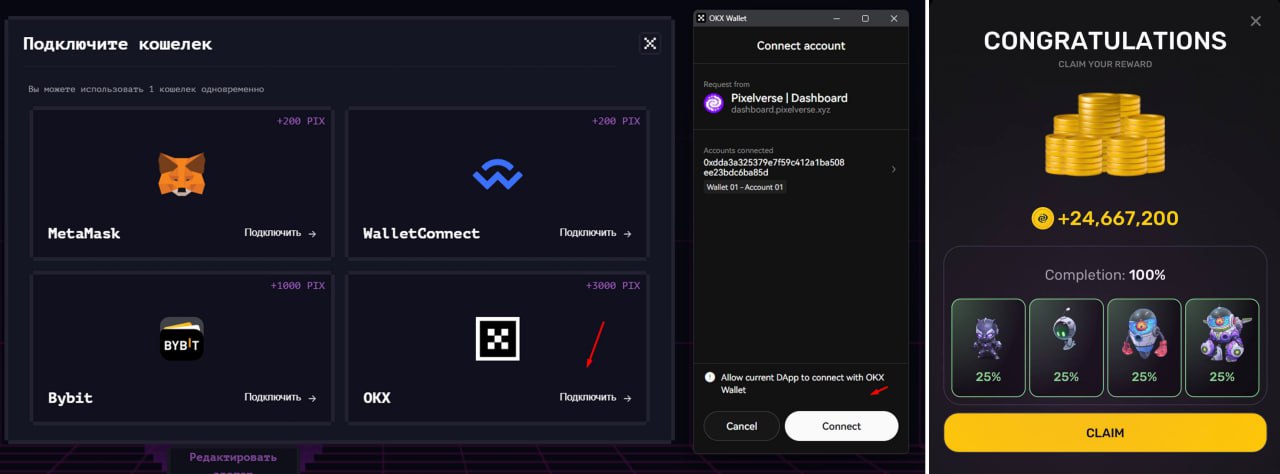The width and height of the screenshot is (1280, 474).
Task: Click the +24,667,200 reward amount
Action: (1118, 218)
